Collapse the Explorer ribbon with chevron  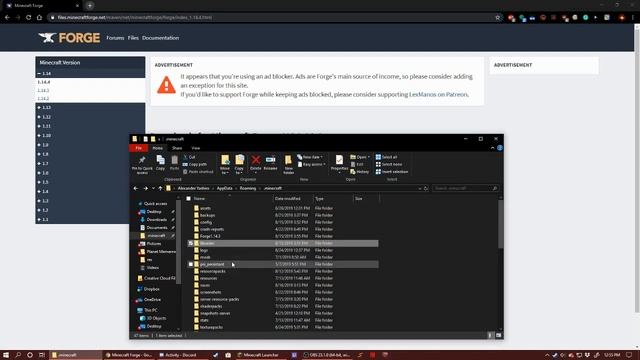492,148
